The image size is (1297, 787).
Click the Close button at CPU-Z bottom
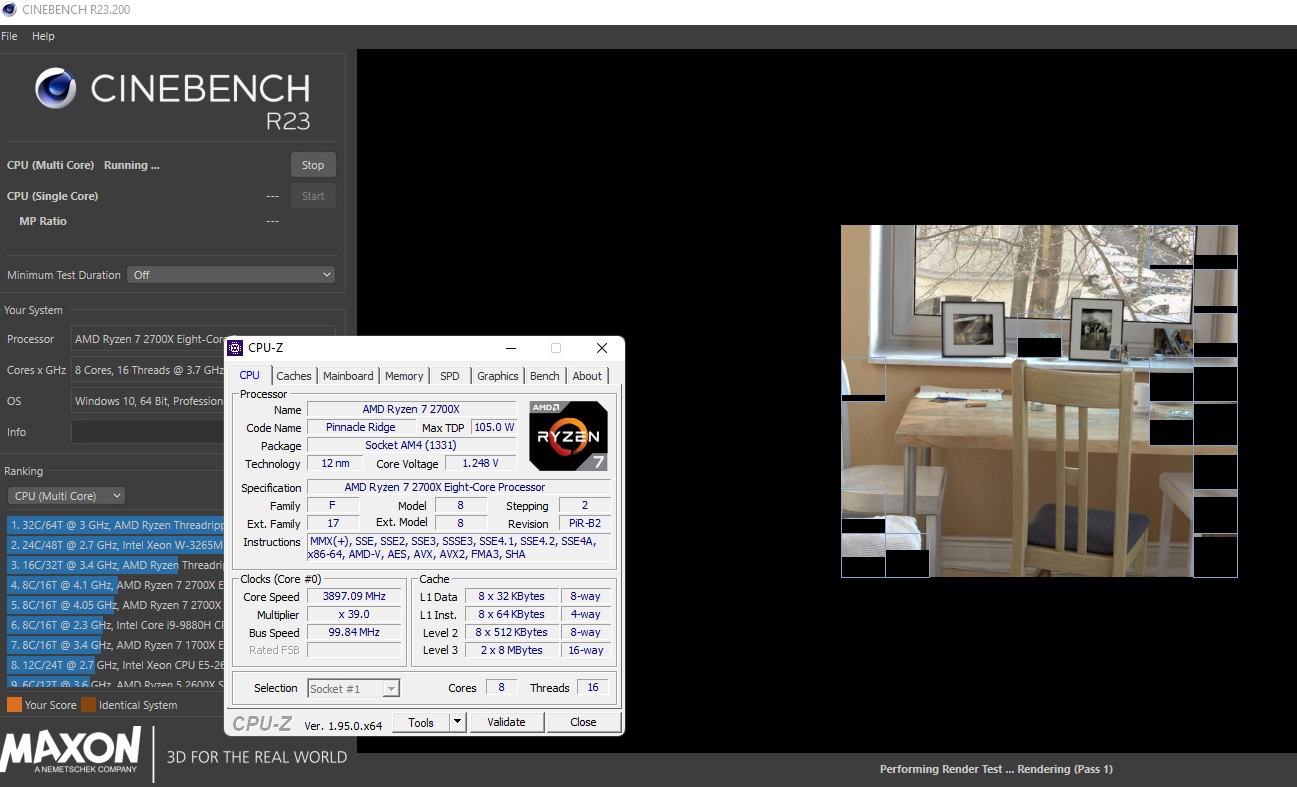pyautogui.click(x=583, y=722)
